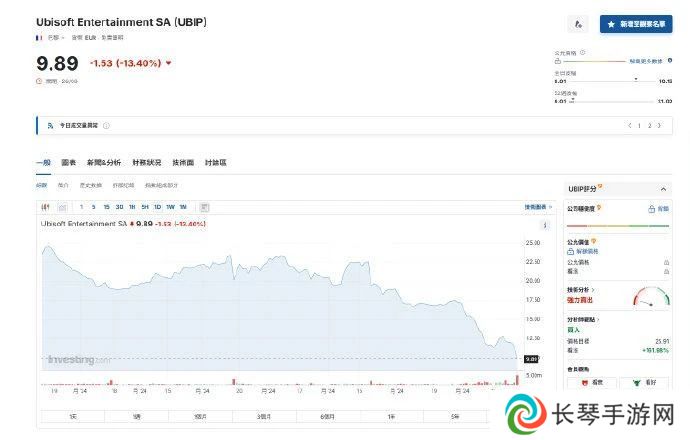This screenshot has height=440, width=690.
Task: Select the 3 months range button below chart
Action: click(x=264, y=416)
